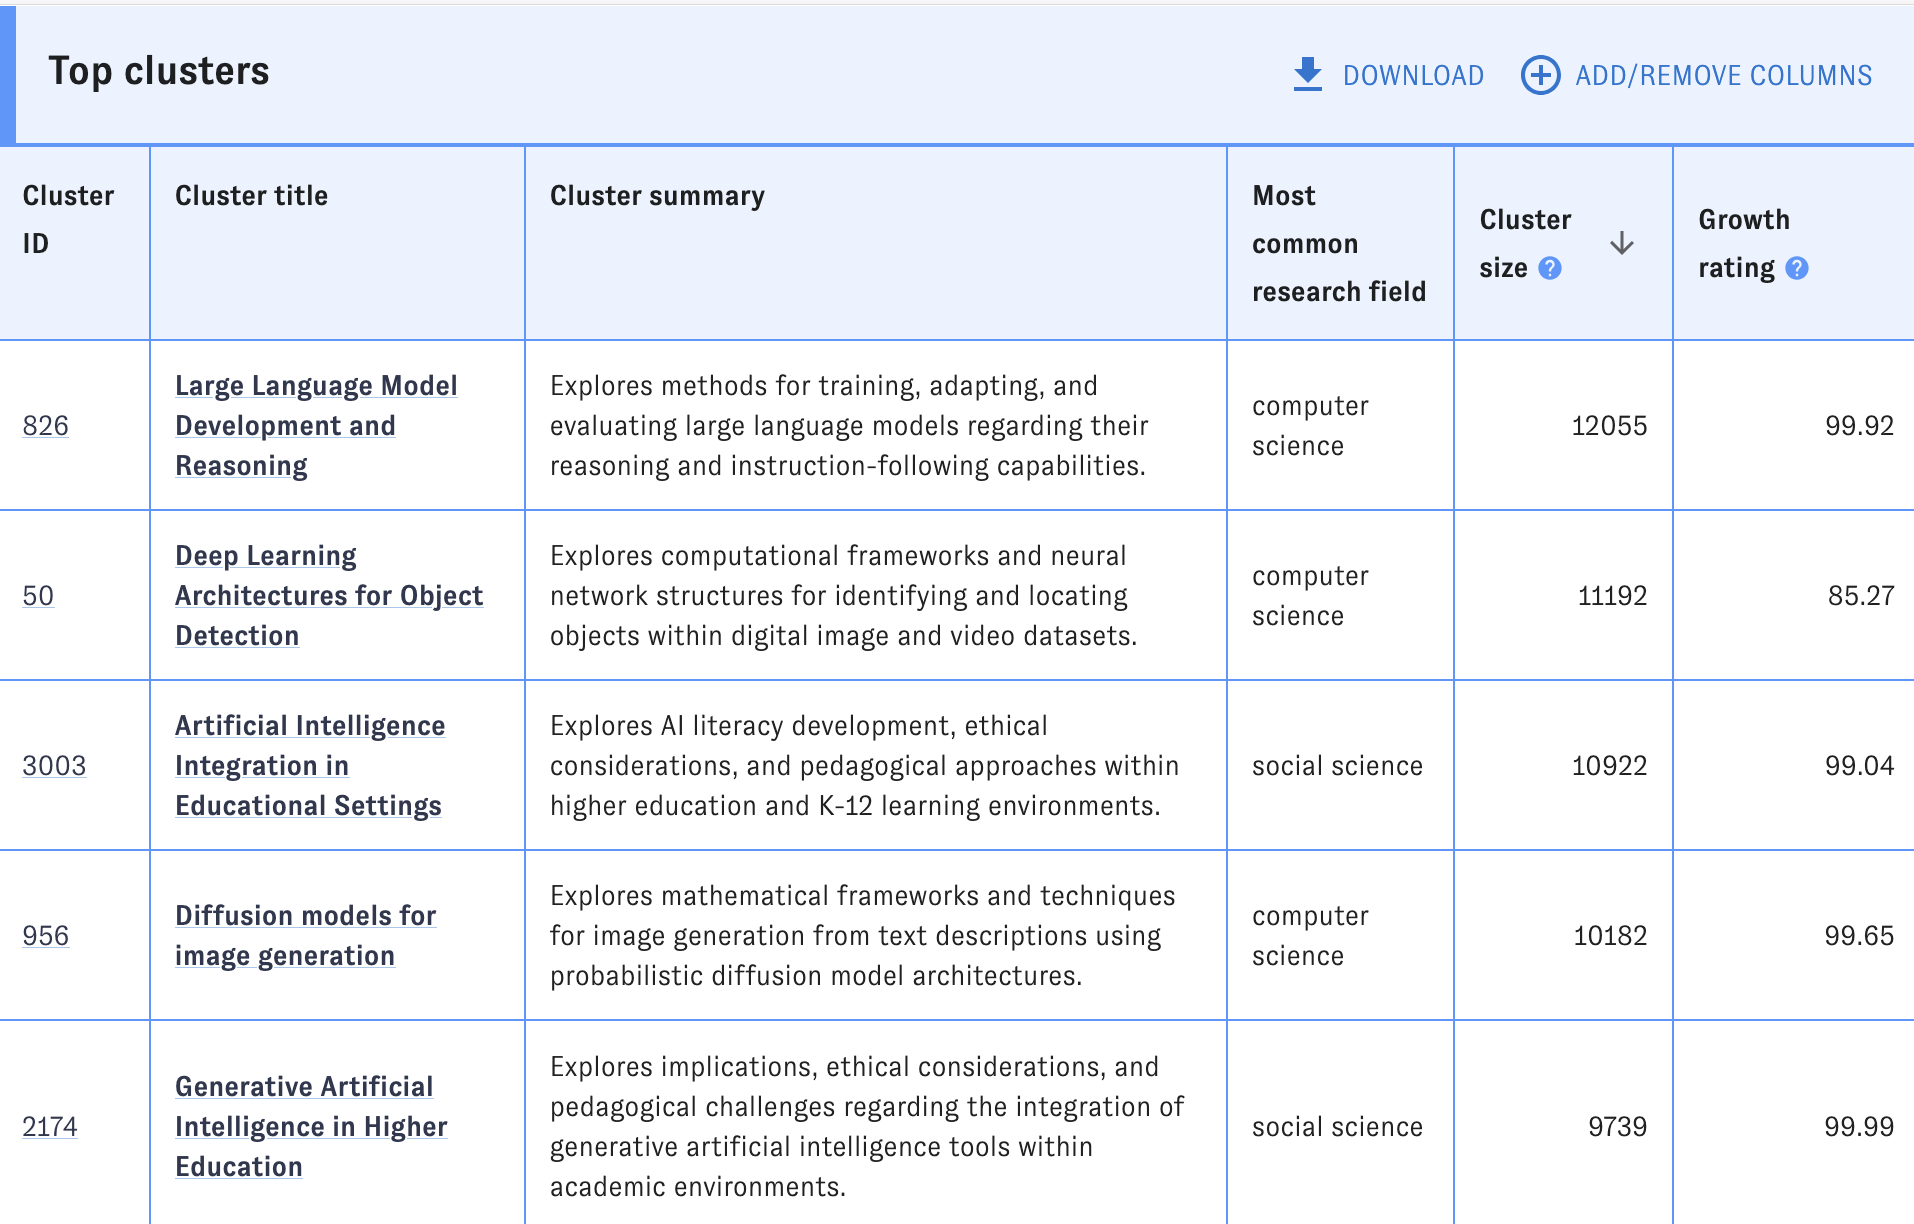The image size is (1914, 1224).
Task: Open Large Language Model Development and Reasoning cluster
Action: pos(316,425)
